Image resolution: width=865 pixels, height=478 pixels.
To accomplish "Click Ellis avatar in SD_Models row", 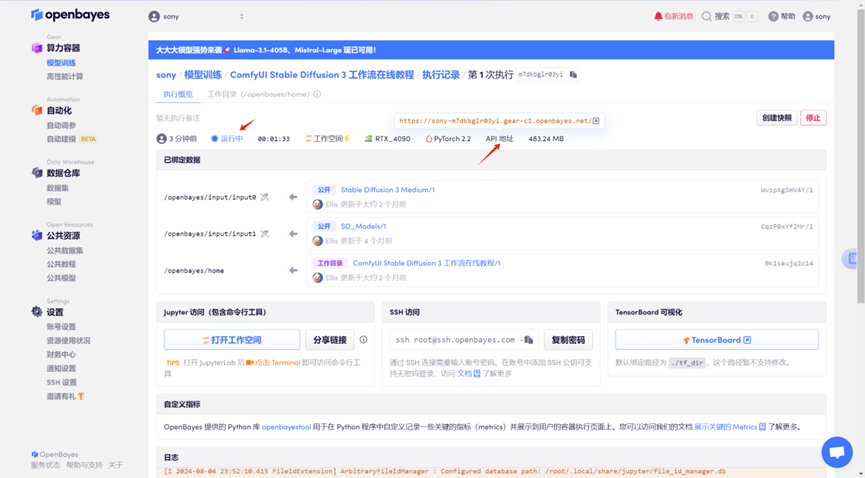I will click(318, 241).
